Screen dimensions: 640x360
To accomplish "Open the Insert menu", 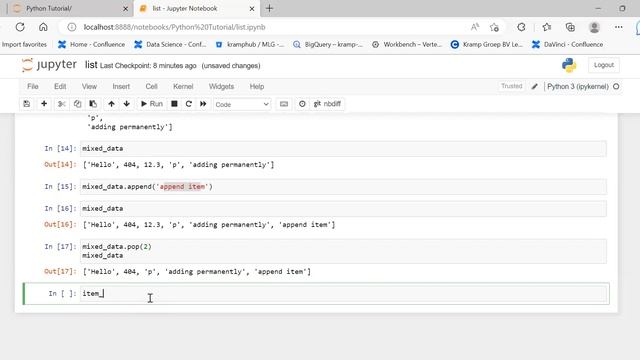I will [x=121, y=87].
